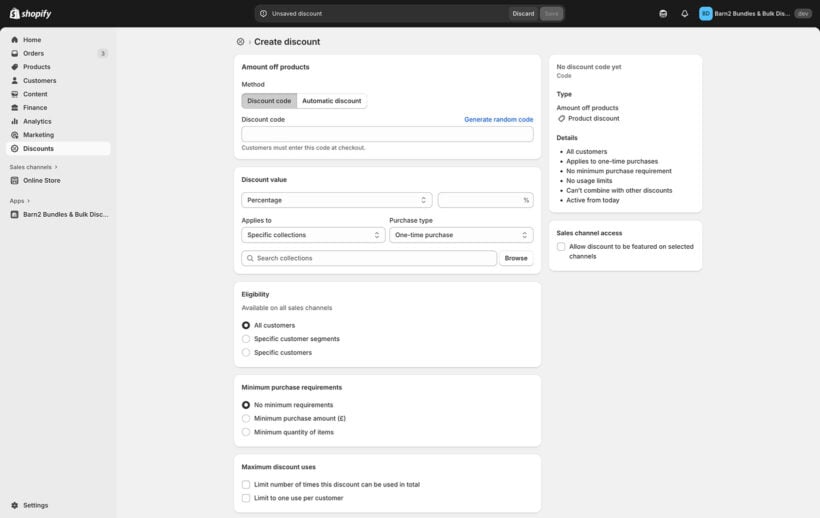The height and width of the screenshot is (518, 820).
Task: Expand the Apps section
Action: 20,201
